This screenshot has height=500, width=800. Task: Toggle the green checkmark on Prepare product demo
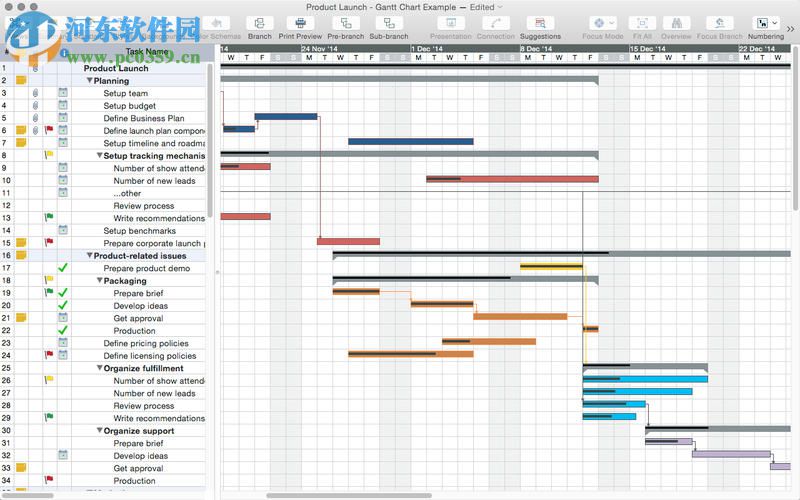63,268
